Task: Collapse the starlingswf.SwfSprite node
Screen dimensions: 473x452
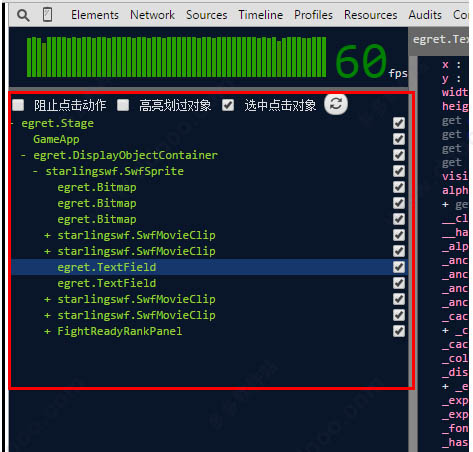Action: tap(35, 171)
